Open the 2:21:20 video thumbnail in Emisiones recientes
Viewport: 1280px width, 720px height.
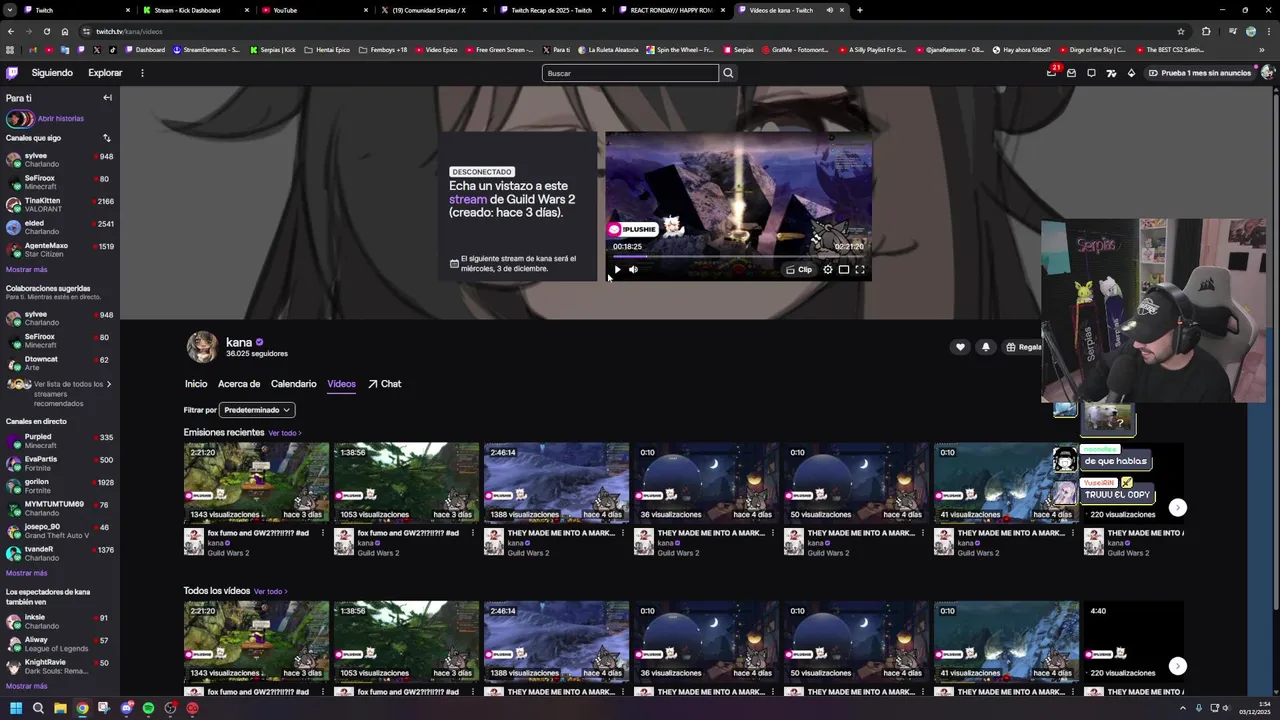256,483
